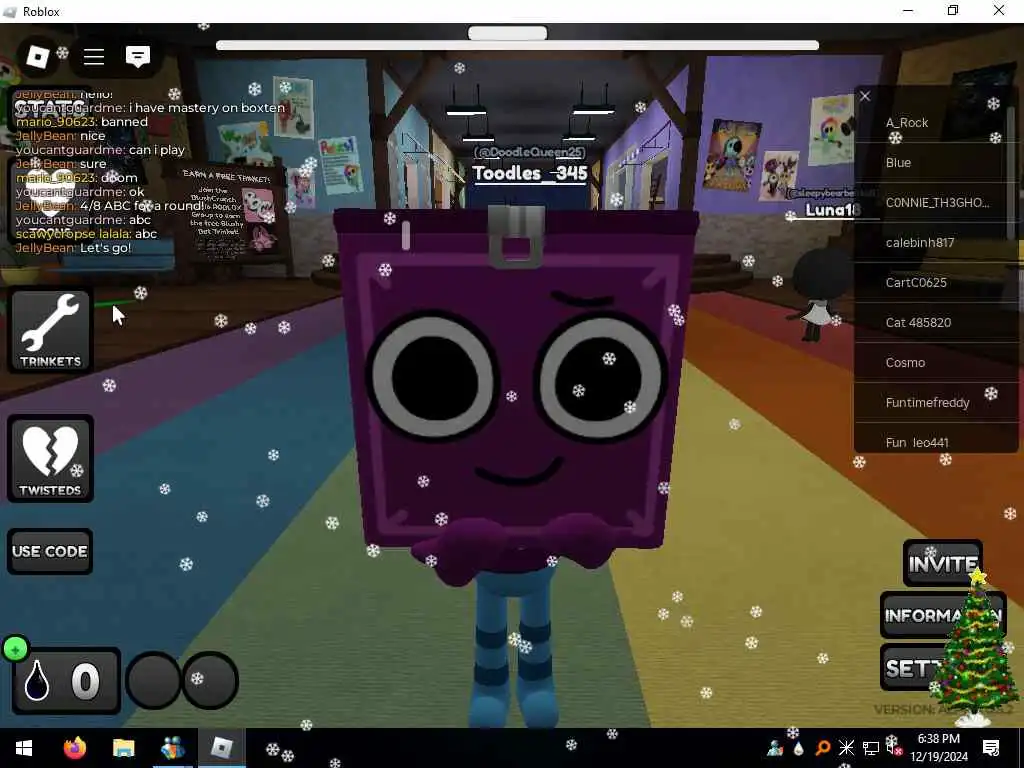Viewport: 1024px width, 768px height.
Task: Open the clock showing 6:38 PM
Action: click(x=938, y=748)
